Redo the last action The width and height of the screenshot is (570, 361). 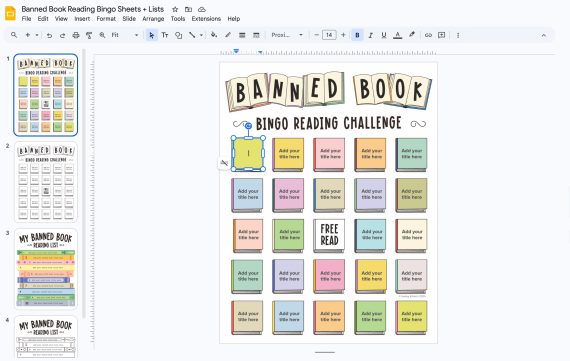coord(63,35)
